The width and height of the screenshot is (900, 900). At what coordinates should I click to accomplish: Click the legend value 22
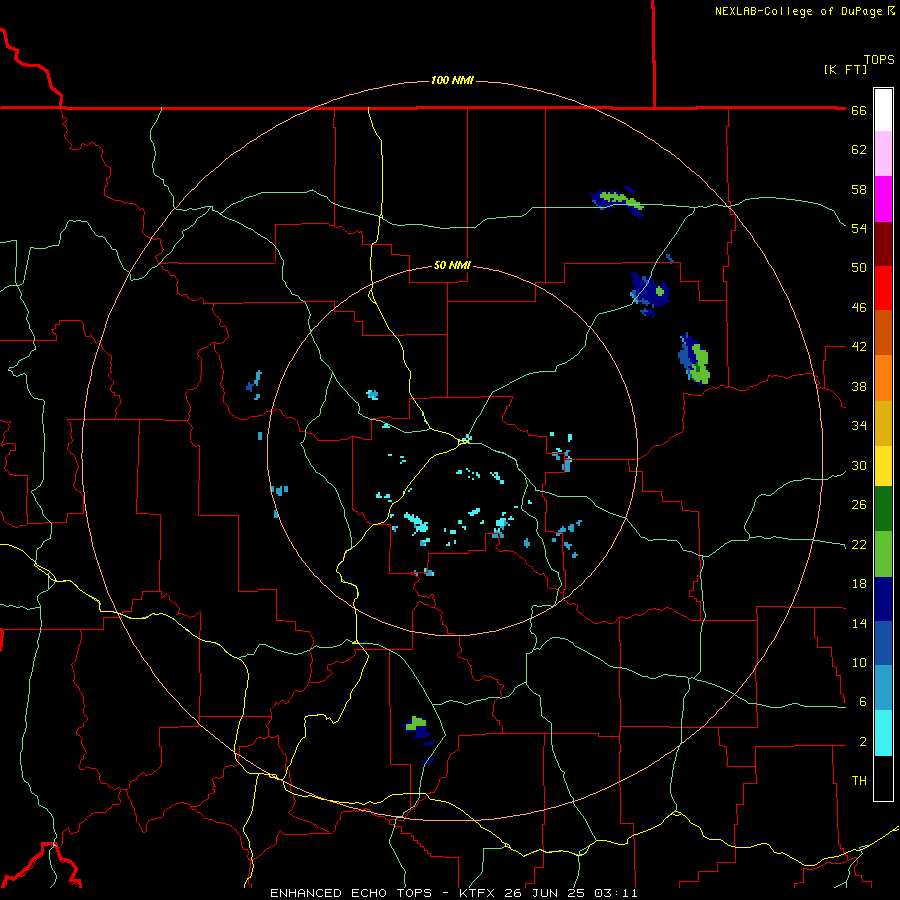(x=859, y=544)
